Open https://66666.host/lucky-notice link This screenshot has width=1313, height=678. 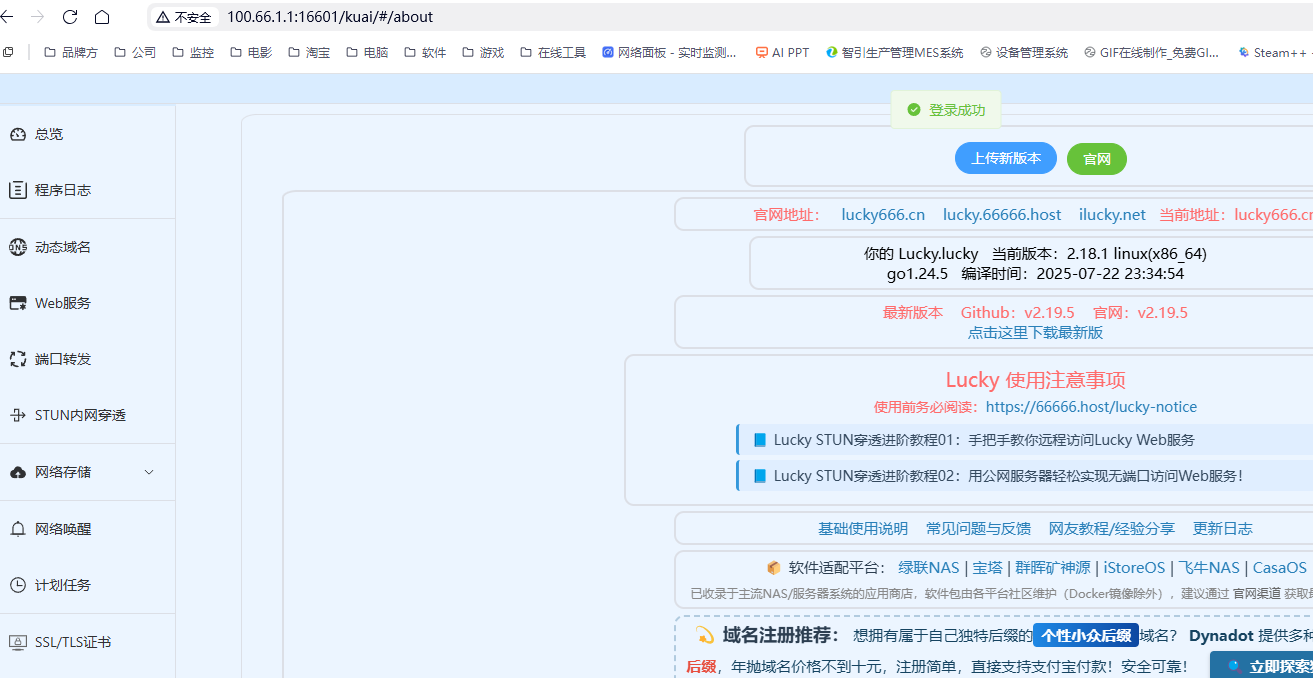tap(1091, 407)
